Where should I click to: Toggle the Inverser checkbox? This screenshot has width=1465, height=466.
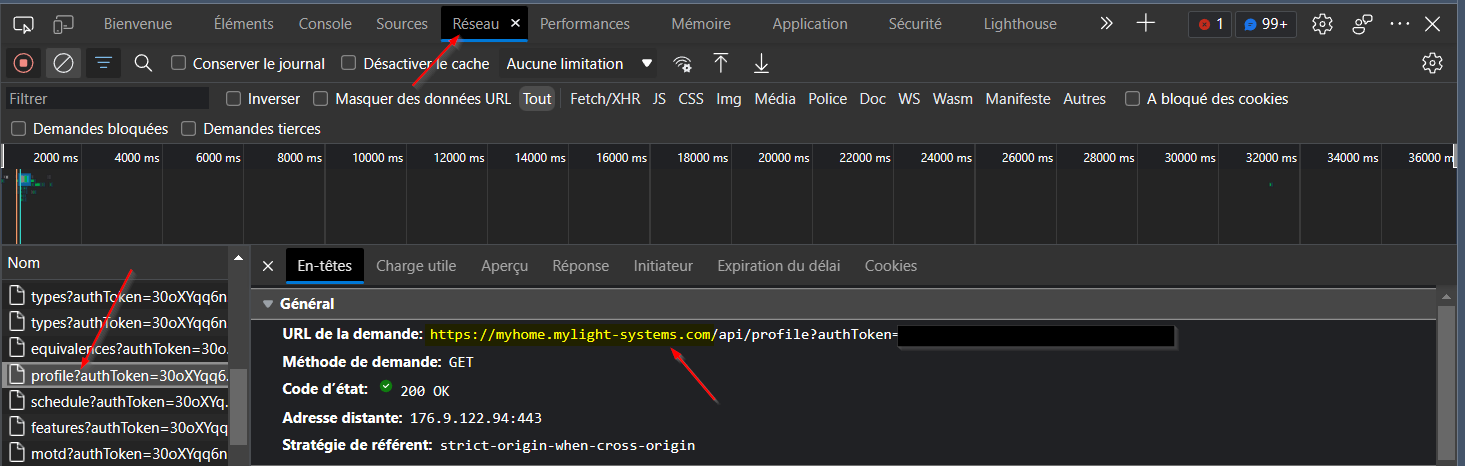(233, 98)
